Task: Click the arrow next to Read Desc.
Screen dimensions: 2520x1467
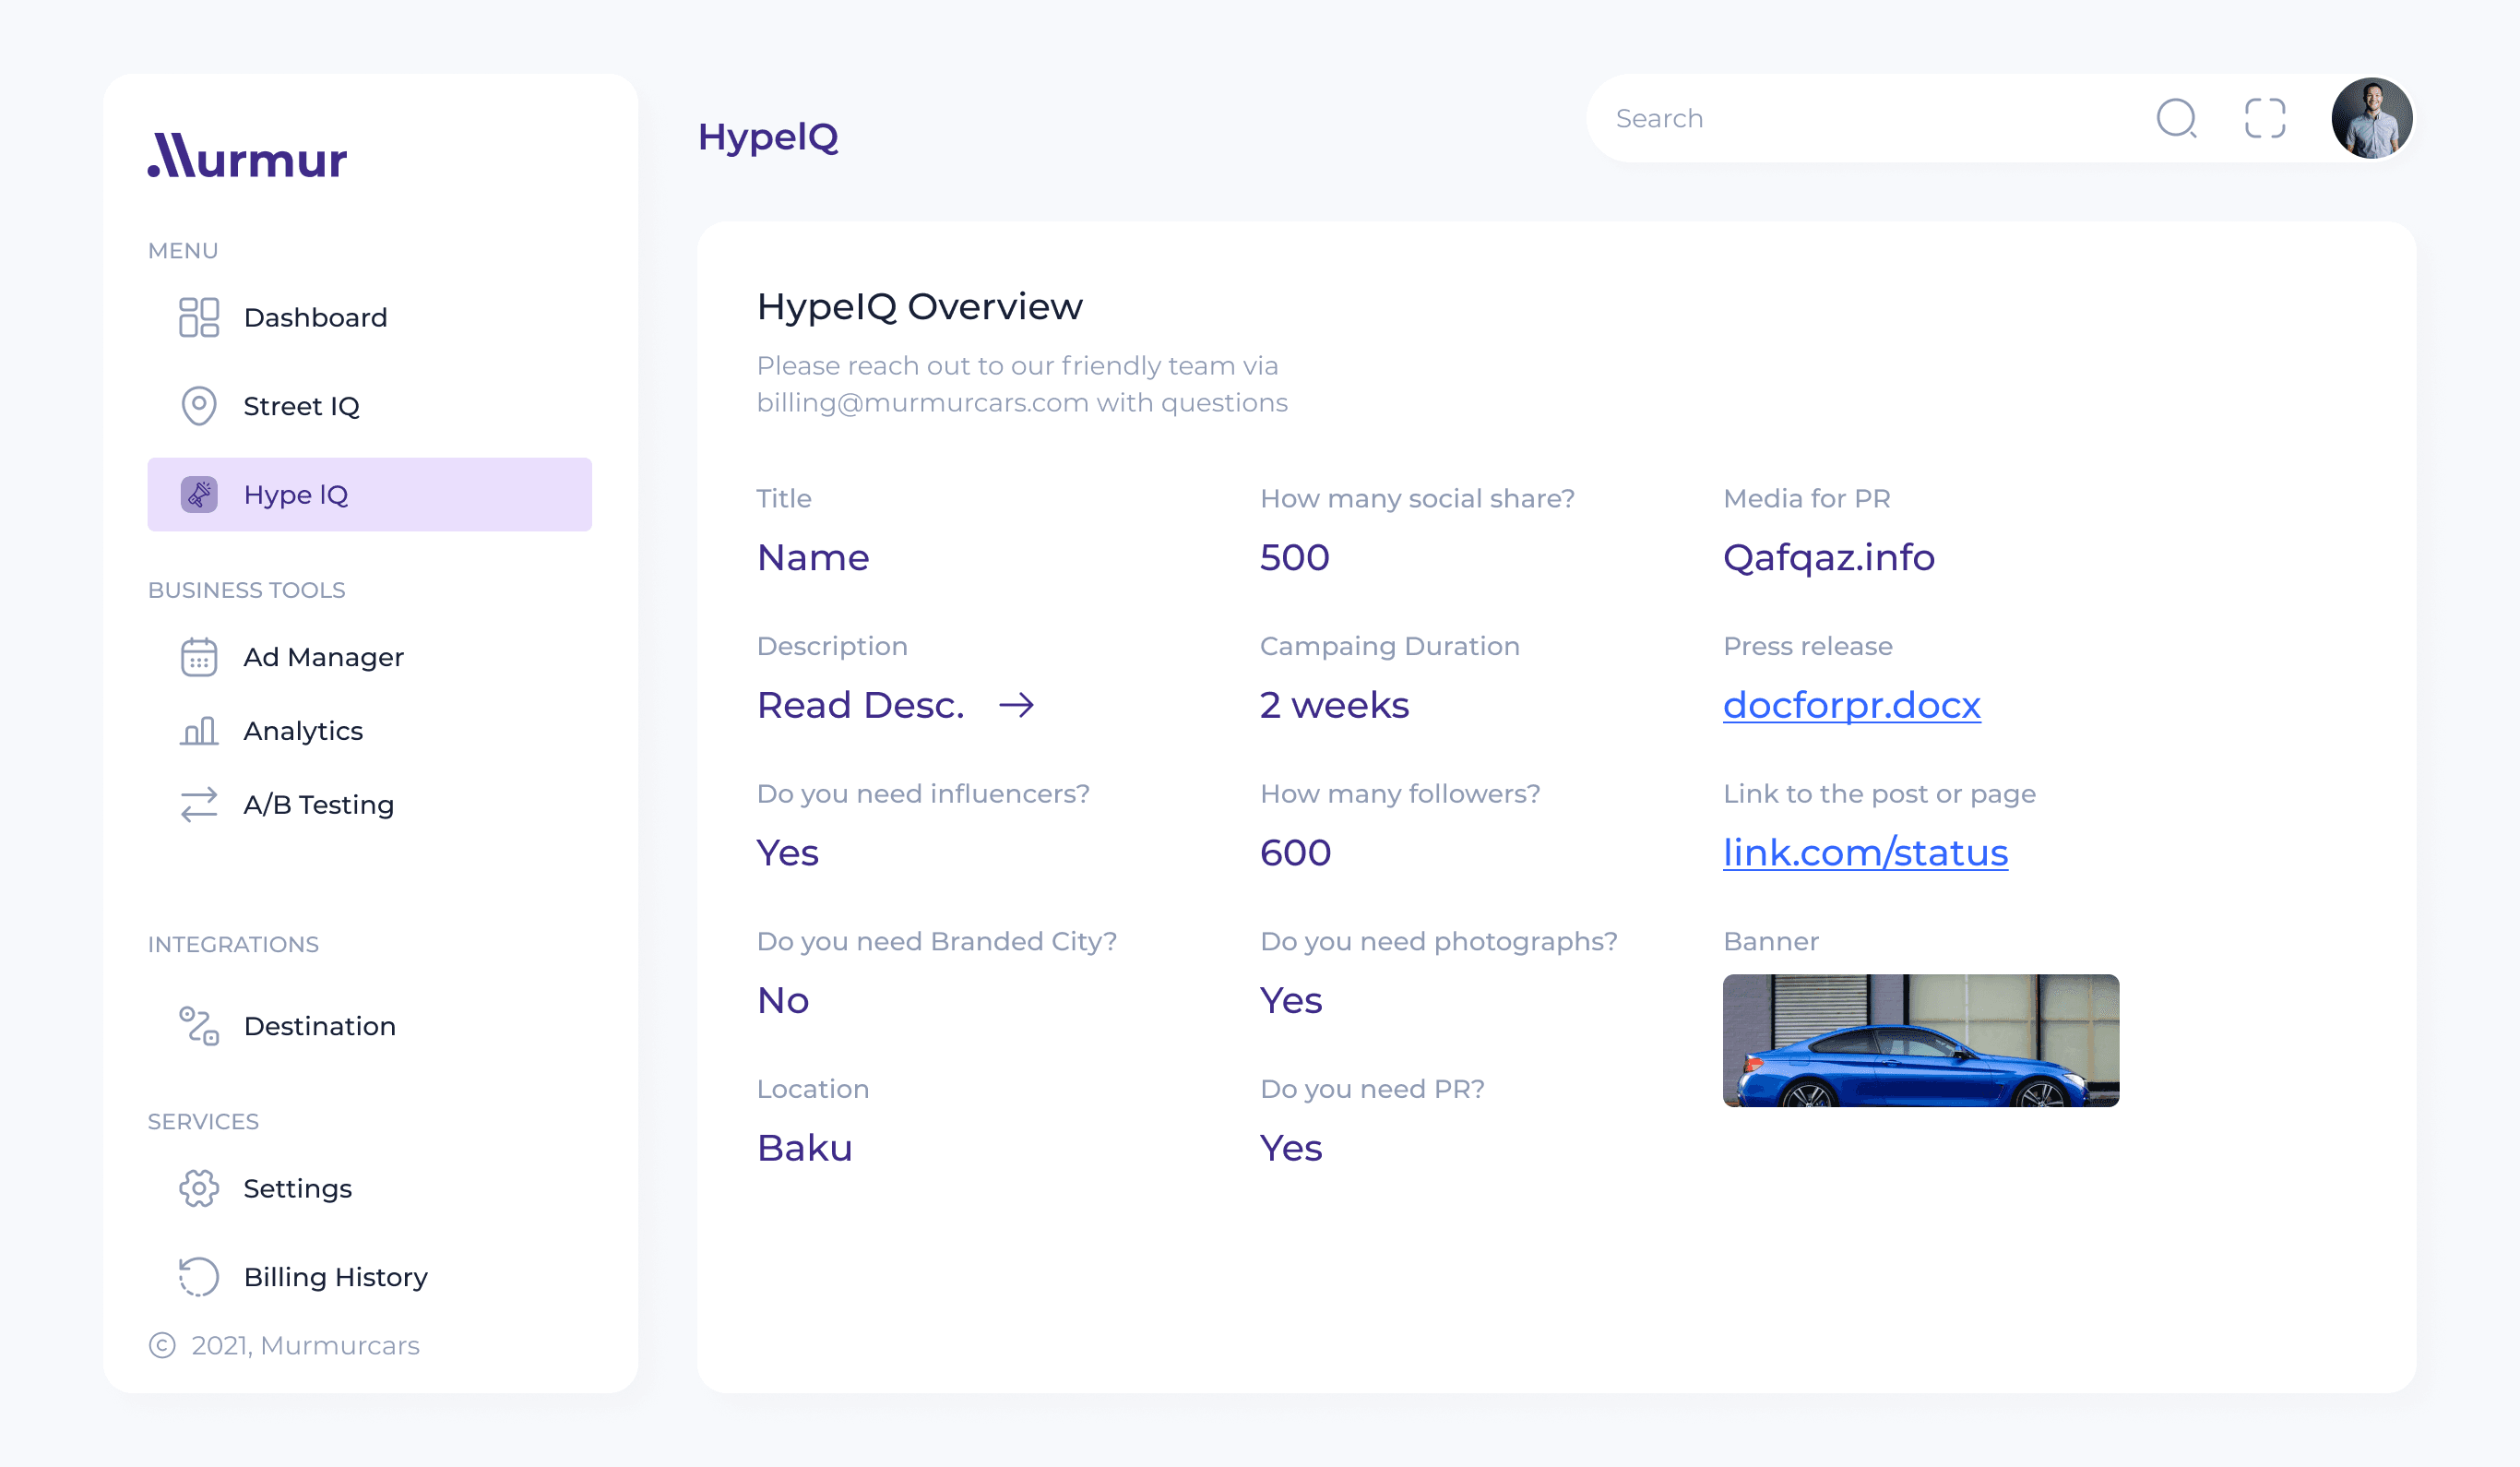Action: point(1016,706)
